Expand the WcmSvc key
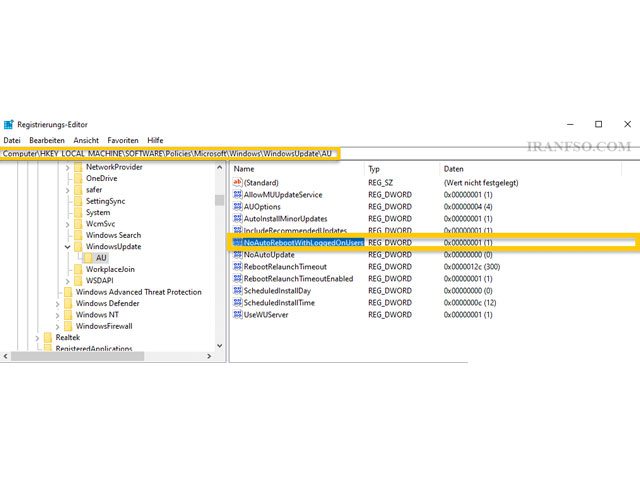 (x=67, y=224)
